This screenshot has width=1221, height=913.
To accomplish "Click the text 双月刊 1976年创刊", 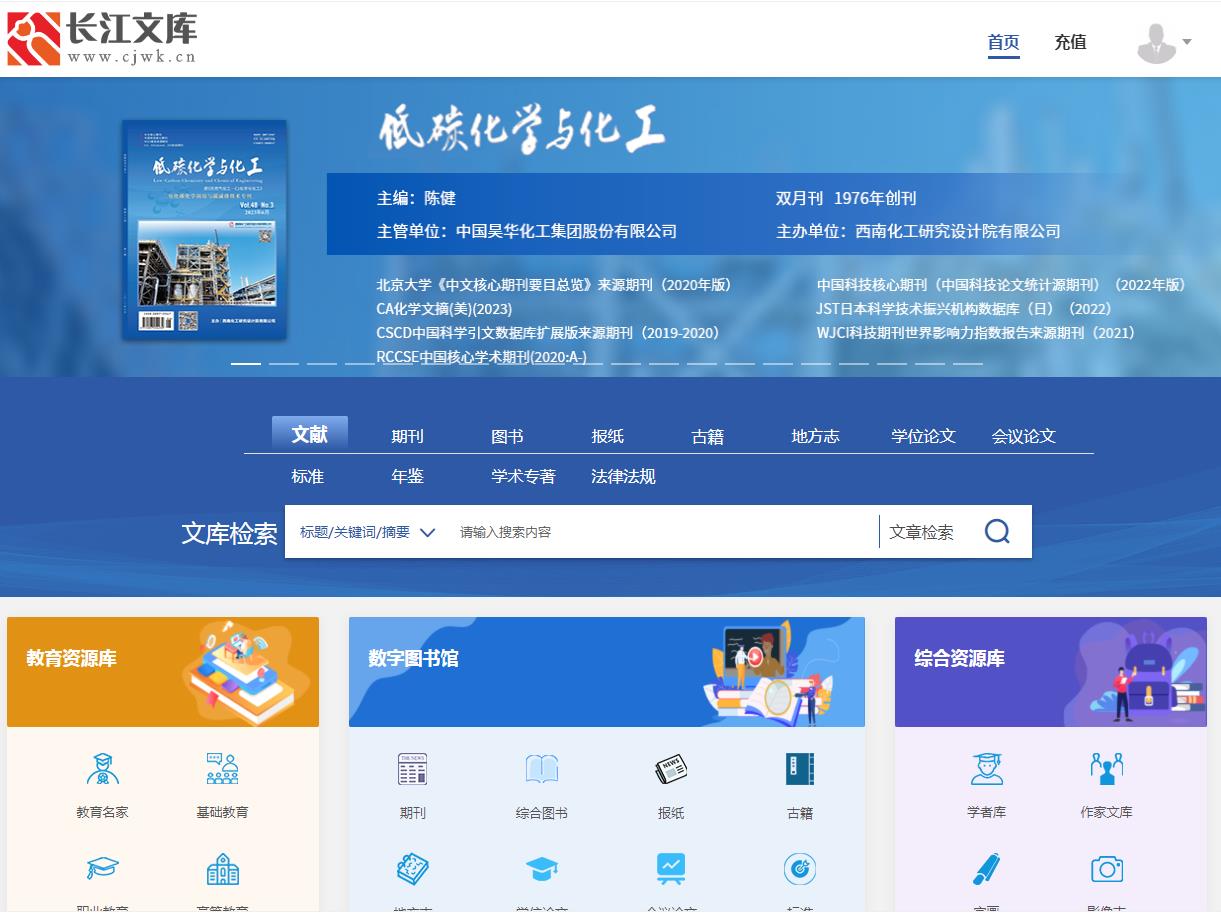I will tap(846, 198).
